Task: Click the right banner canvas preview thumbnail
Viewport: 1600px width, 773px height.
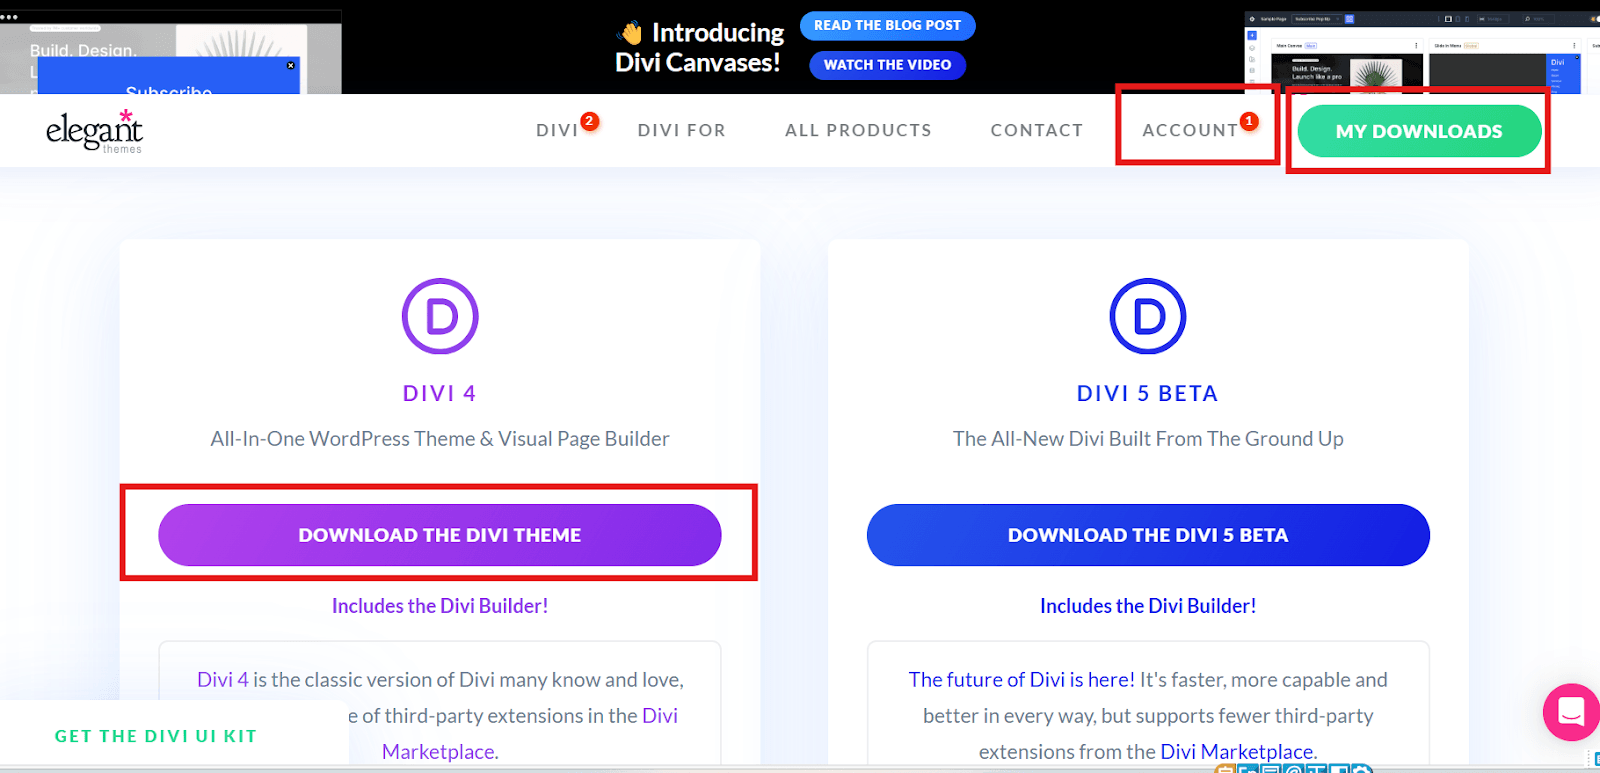Action: [1421, 53]
